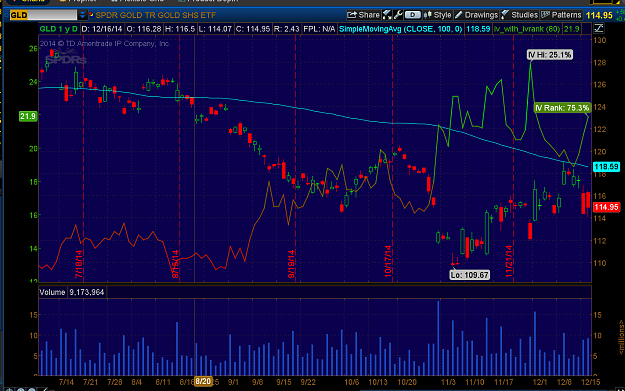The width and height of the screenshot is (625, 391).
Task: Click the D: 12/16/14 date readout
Action: (102, 29)
